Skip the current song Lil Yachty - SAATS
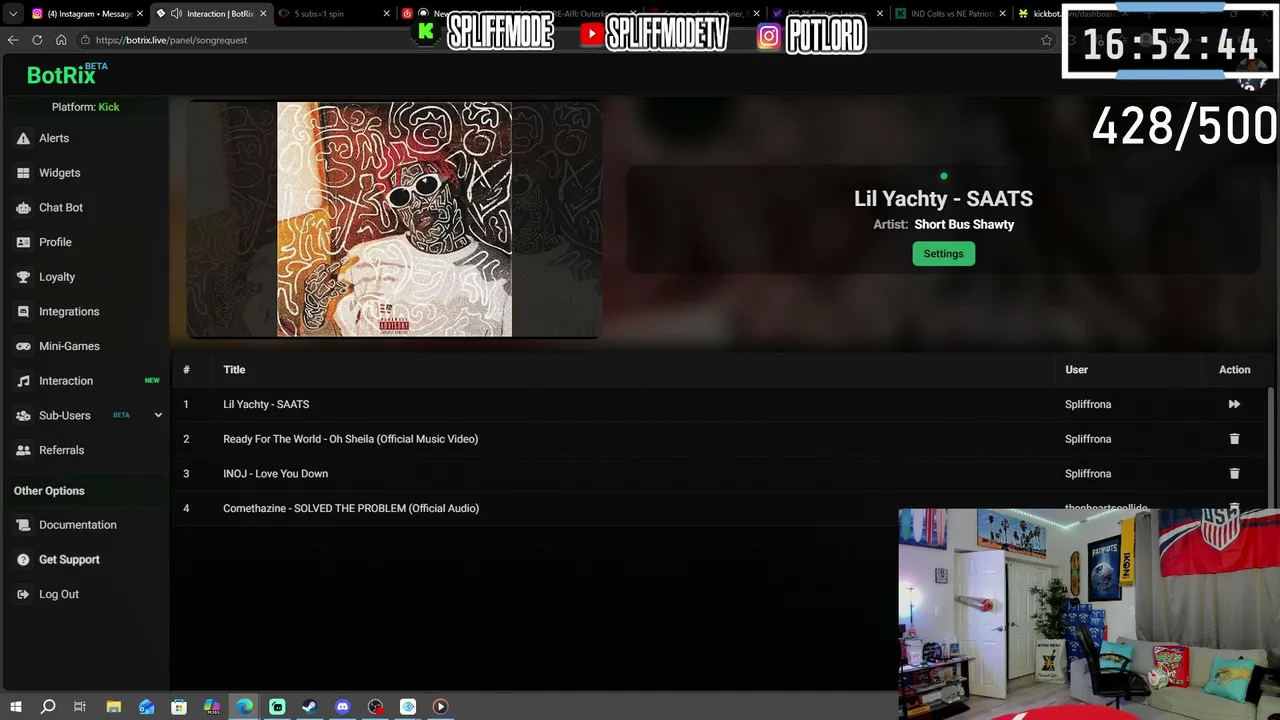1280x720 pixels. tap(1234, 404)
